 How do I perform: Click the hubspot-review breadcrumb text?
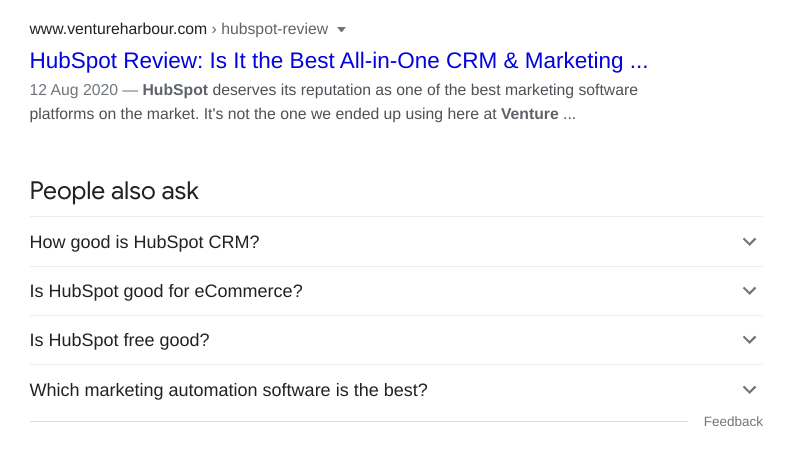pos(274,28)
